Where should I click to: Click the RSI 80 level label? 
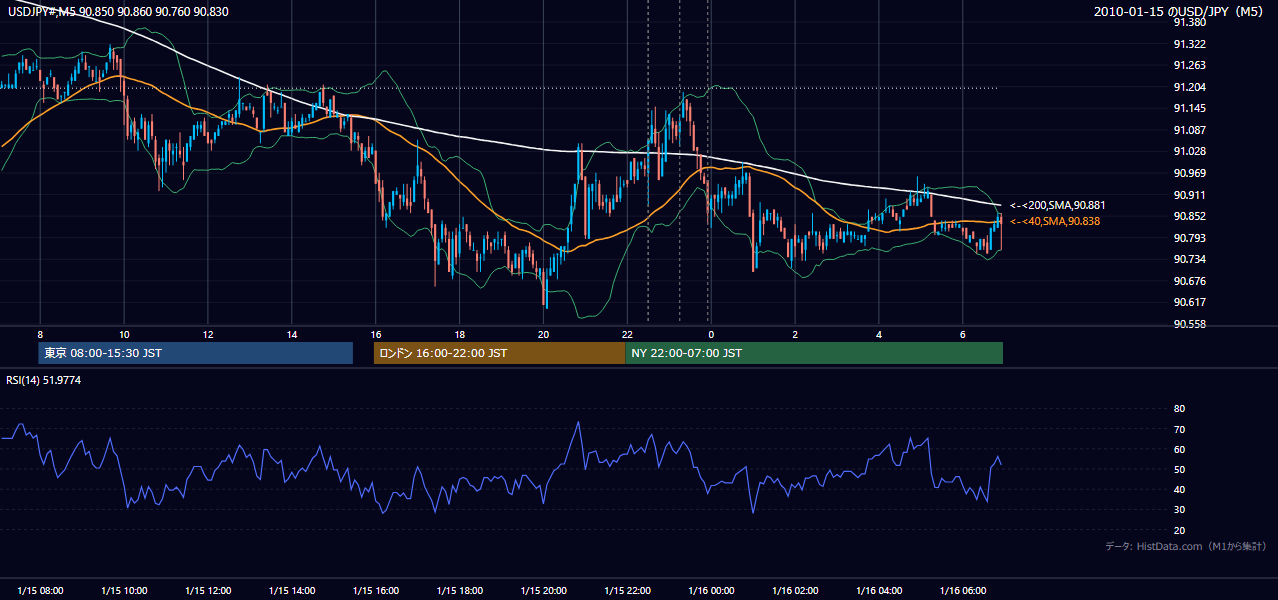point(1179,409)
